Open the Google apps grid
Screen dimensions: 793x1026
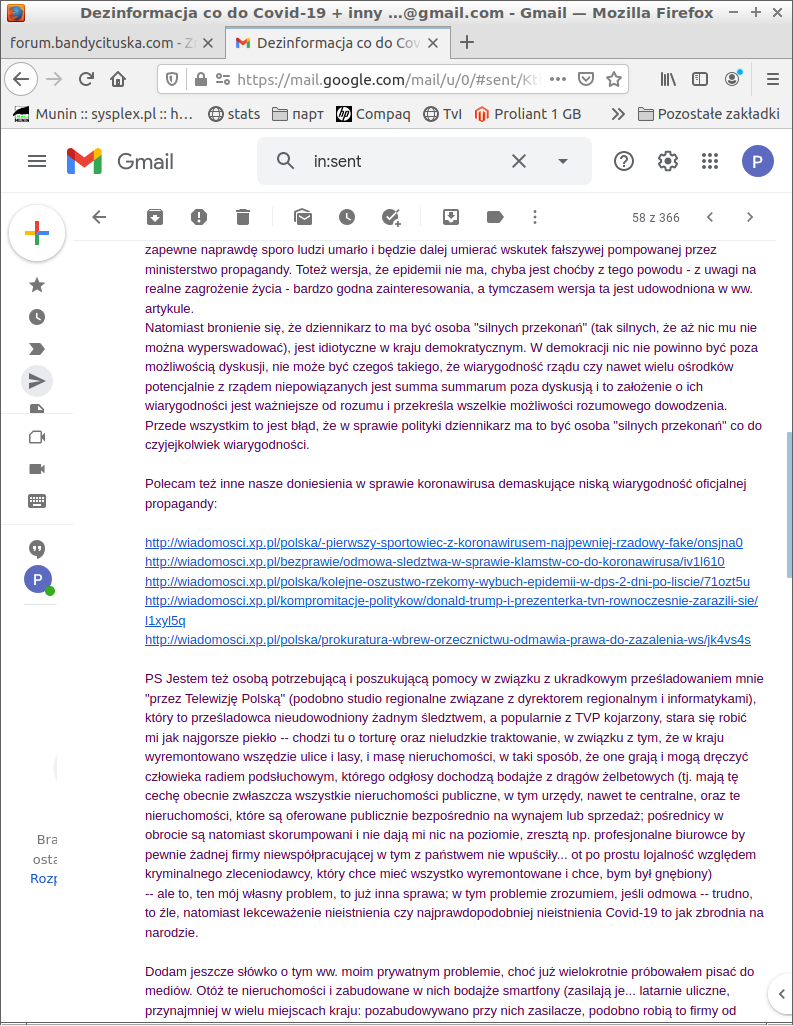coord(710,161)
